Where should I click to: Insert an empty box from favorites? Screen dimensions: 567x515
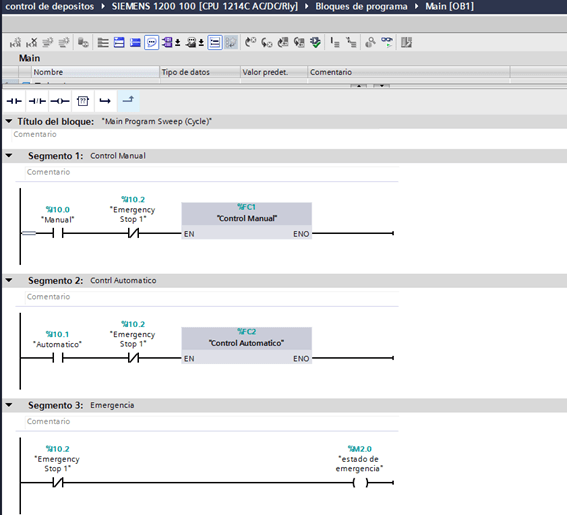click(83, 101)
